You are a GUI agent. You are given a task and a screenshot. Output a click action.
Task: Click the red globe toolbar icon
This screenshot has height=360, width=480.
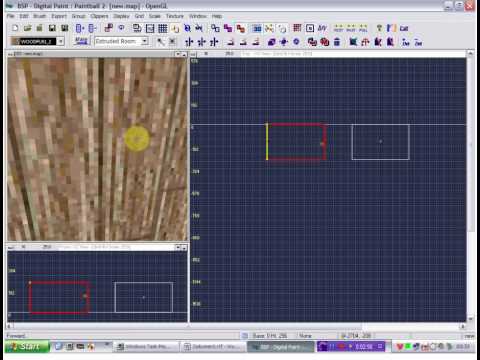(324, 42)
